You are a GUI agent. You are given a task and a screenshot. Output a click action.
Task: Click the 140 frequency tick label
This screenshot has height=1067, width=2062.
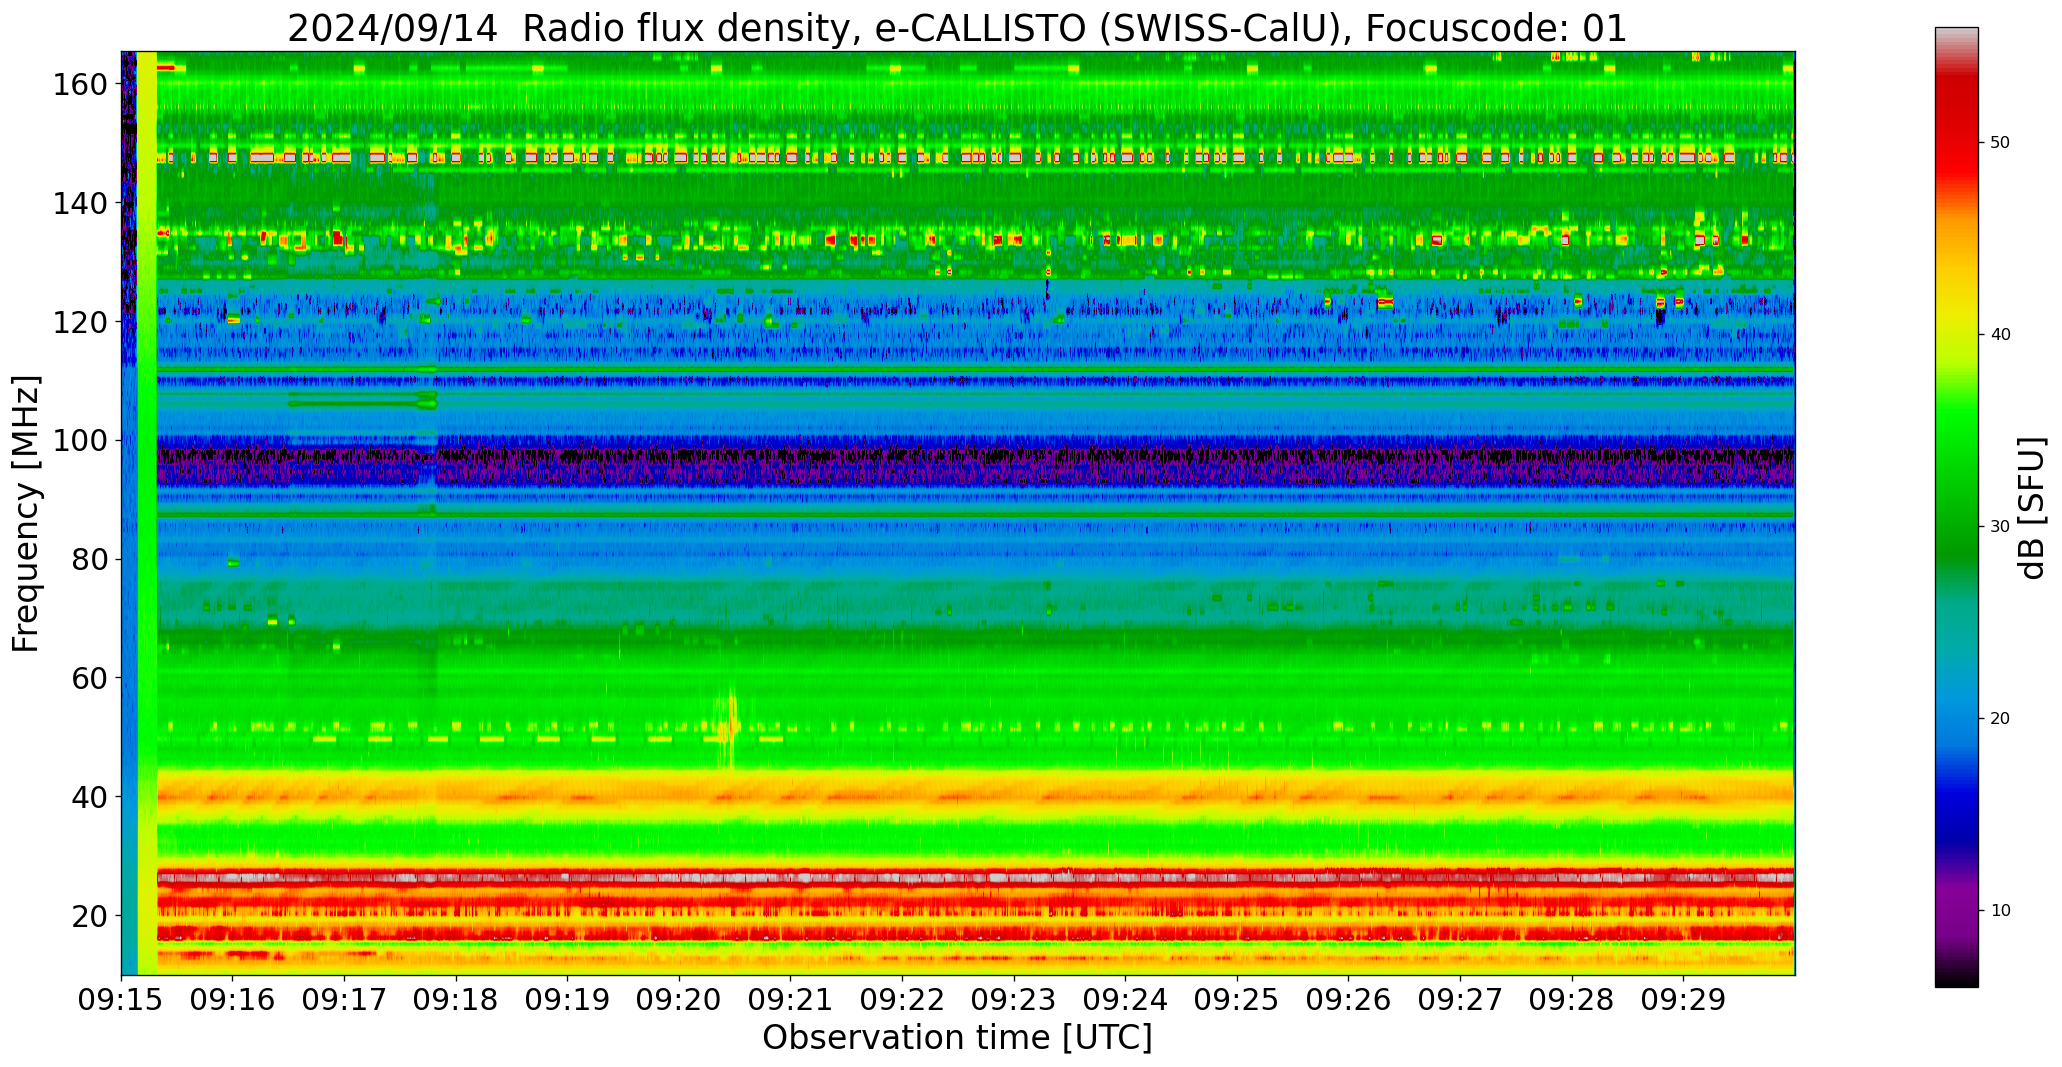pyautogui.click(x=80, y=203)
